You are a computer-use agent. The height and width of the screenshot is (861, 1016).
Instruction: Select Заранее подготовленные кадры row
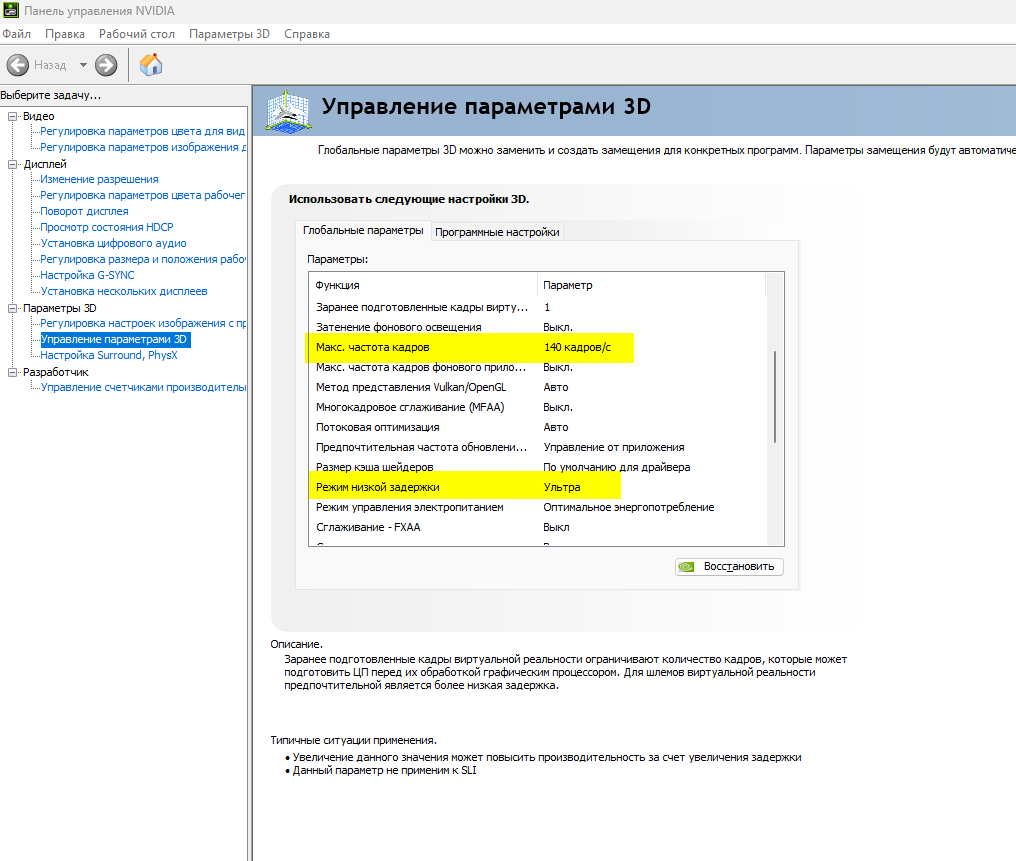click(538, 307)
